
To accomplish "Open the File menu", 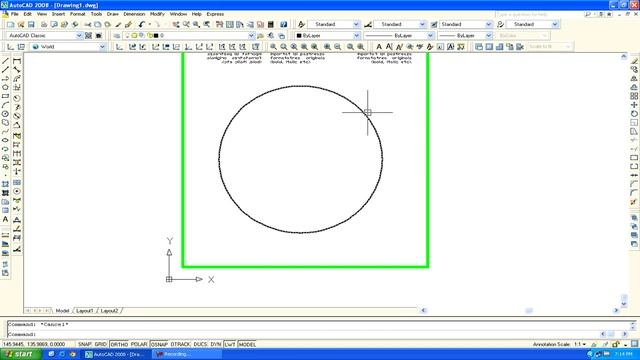I will point(15,14).
